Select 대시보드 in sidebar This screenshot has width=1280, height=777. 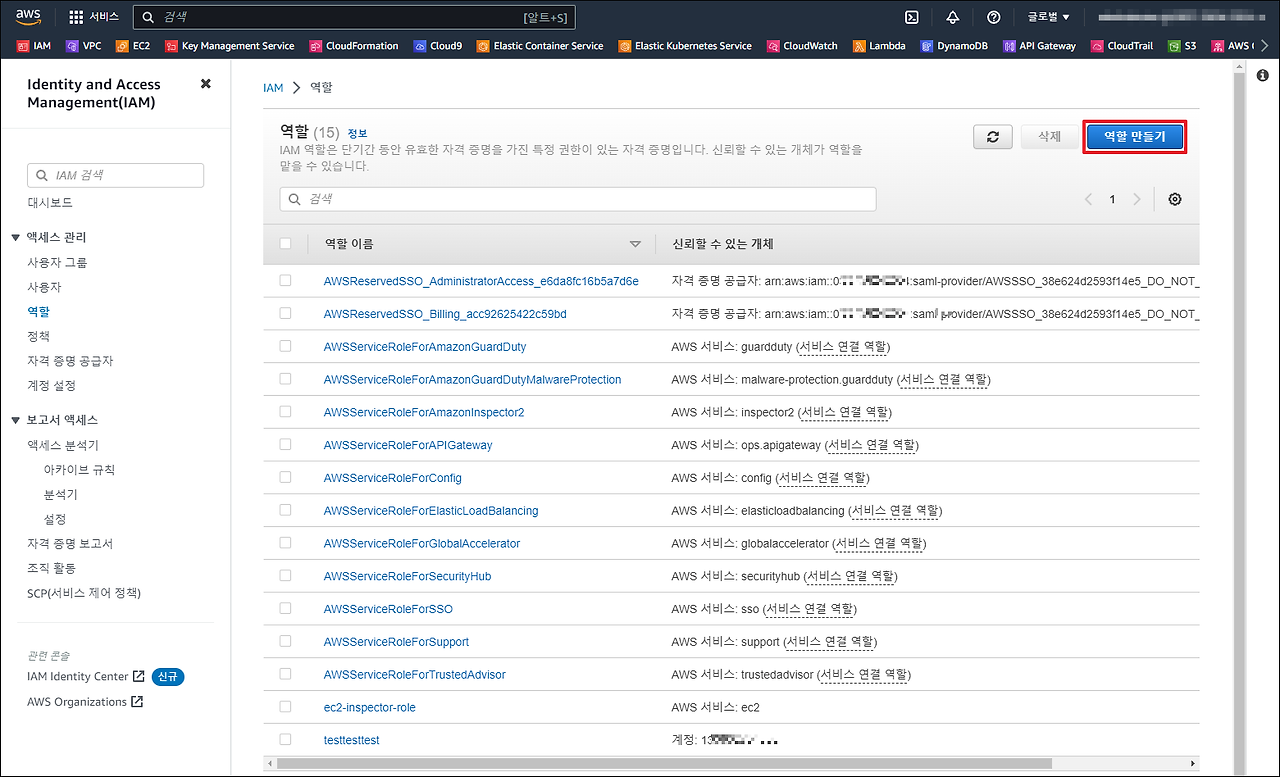coord(50,202)
